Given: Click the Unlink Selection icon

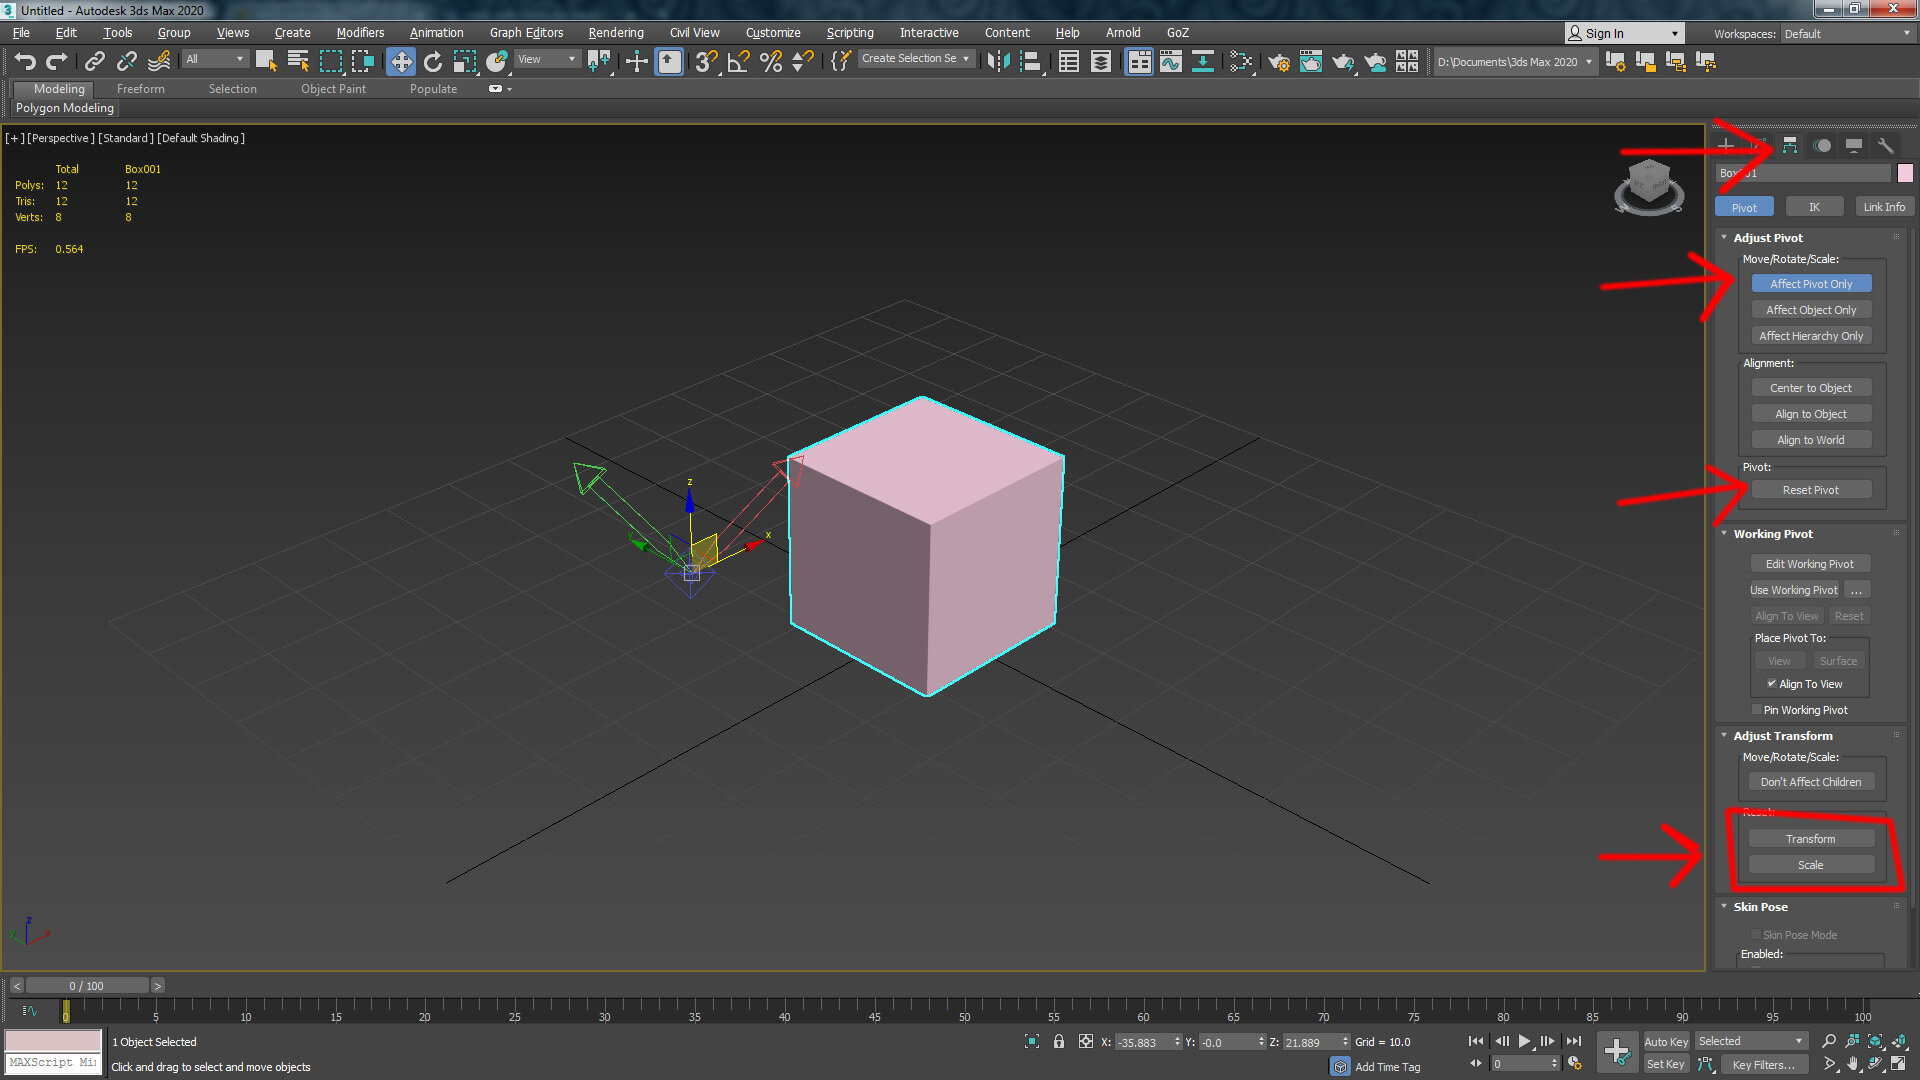Looking at the screenshot, I should pyautogui.click(x=126, y=61).
